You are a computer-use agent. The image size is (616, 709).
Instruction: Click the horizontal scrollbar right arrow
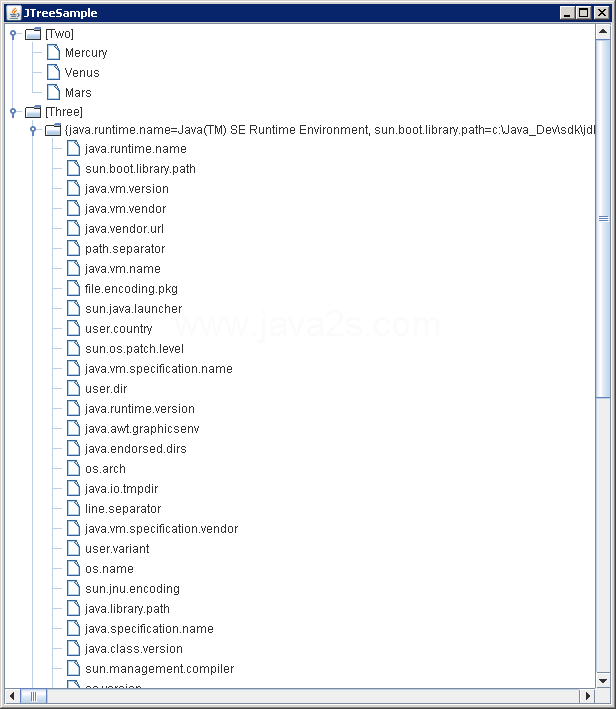588,696
